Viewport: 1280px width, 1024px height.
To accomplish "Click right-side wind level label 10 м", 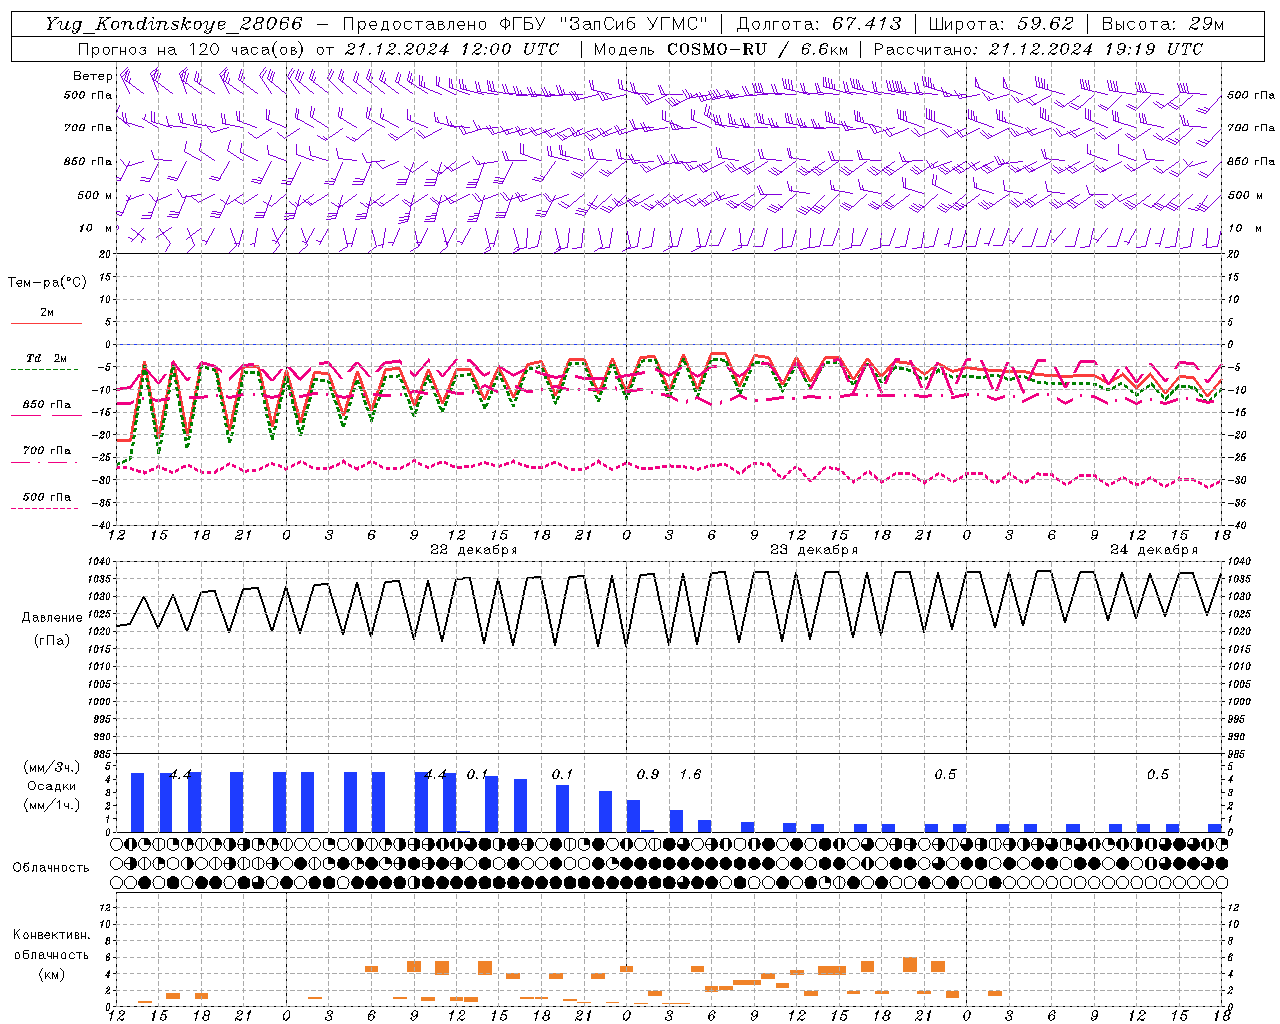I will (1244, 228).
